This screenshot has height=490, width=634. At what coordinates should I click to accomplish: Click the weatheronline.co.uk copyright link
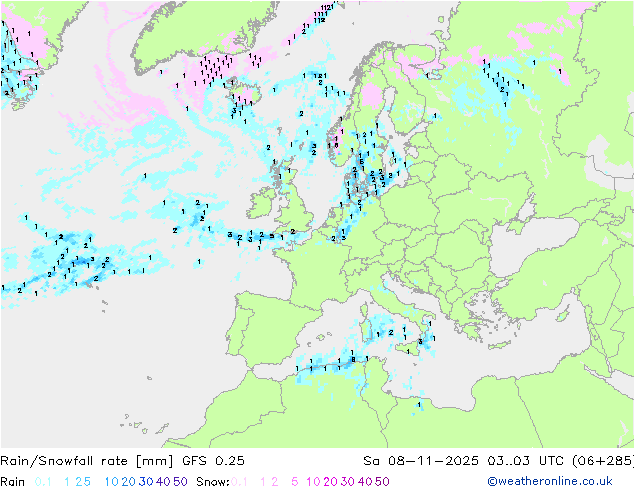pyautogui.click(x=550, y=481)
